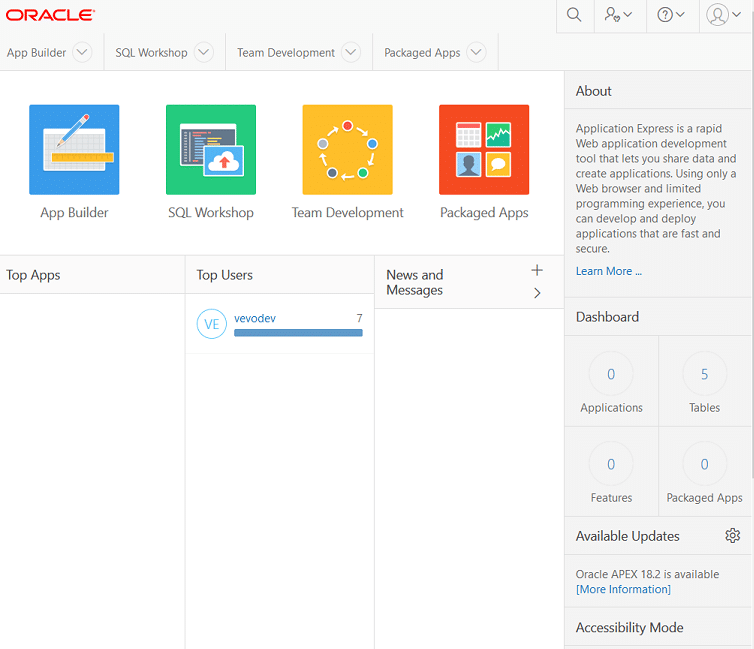Click the VE user avatar circle
Screen dimensions: 754x649
pos(212,324)
